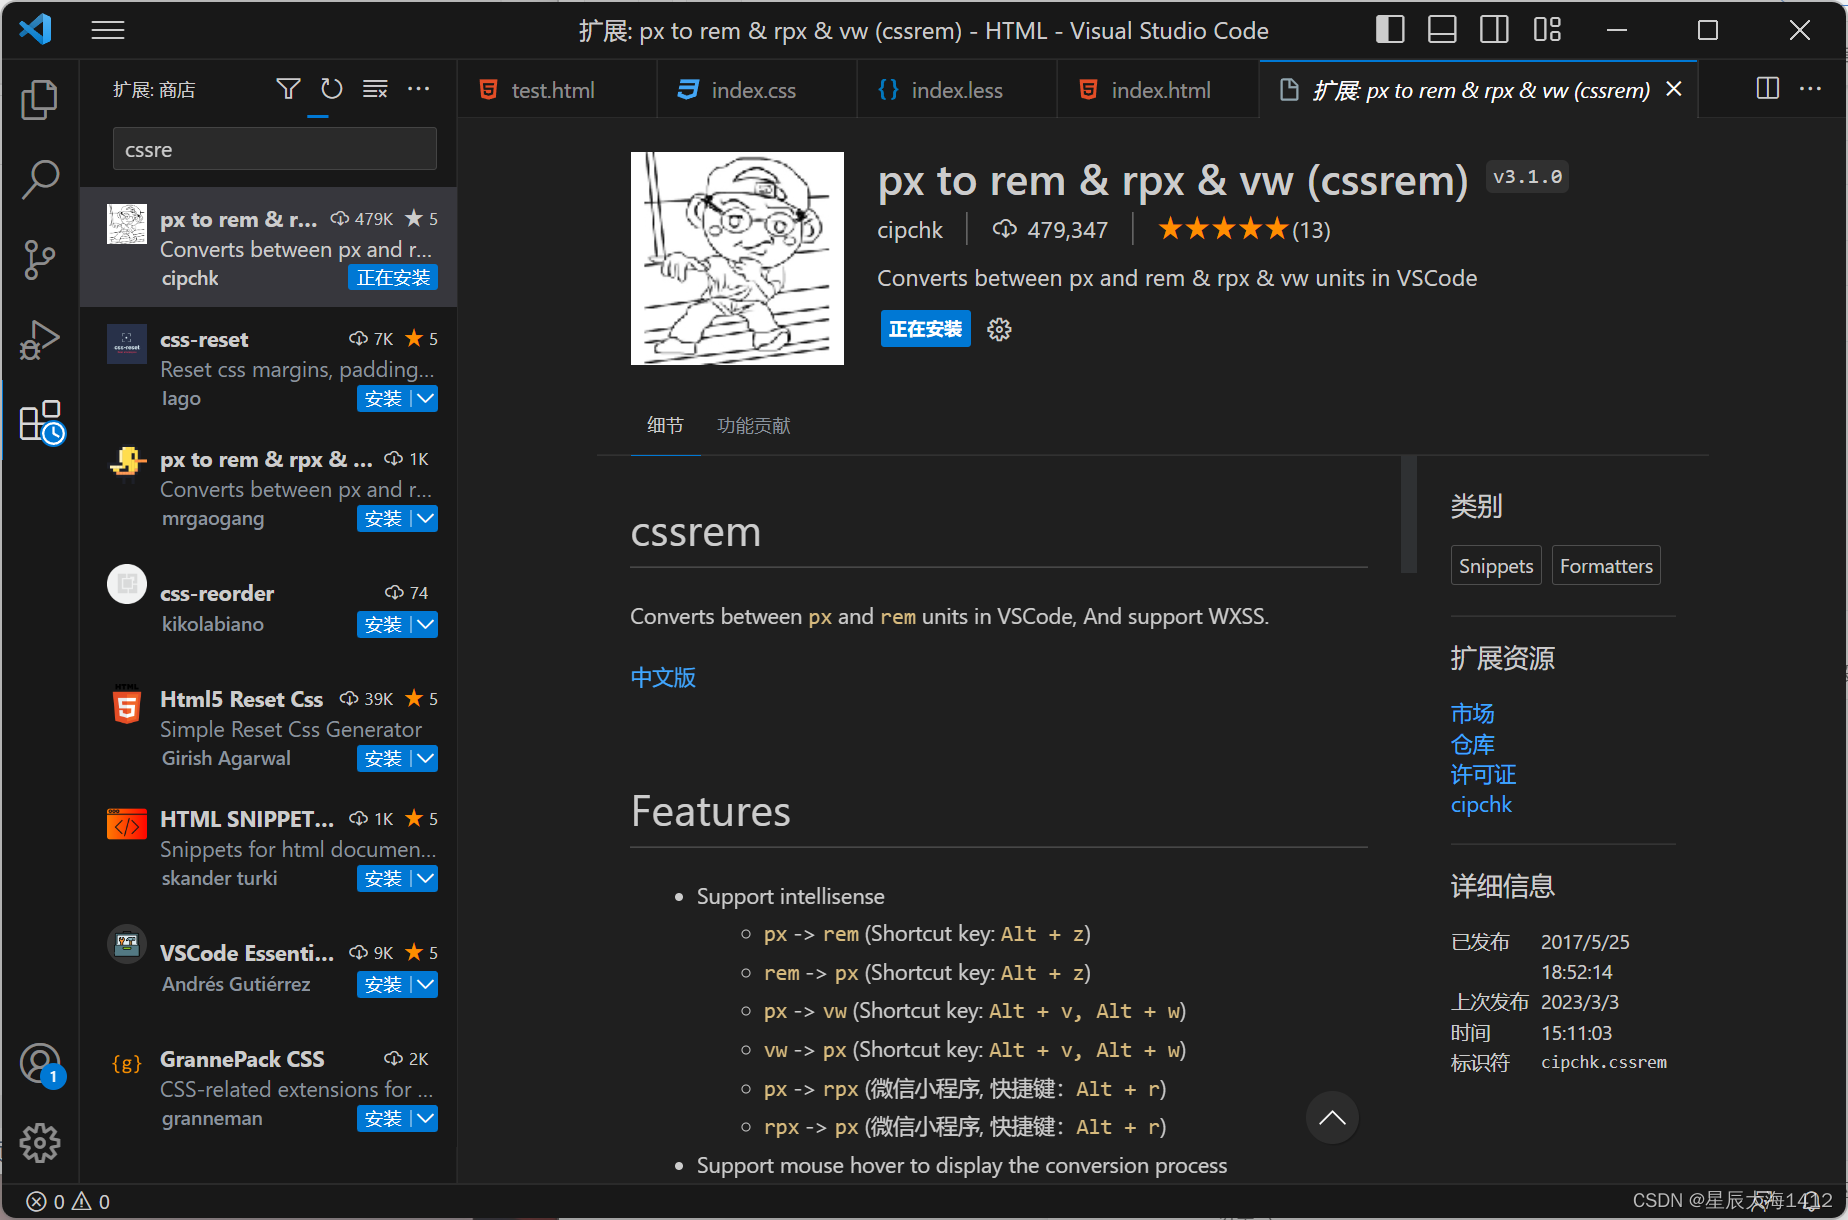The height and width of the screenshot is (1220, 1848).
Task: Expand install dropdown for css-reset
Action: [425, 398]
